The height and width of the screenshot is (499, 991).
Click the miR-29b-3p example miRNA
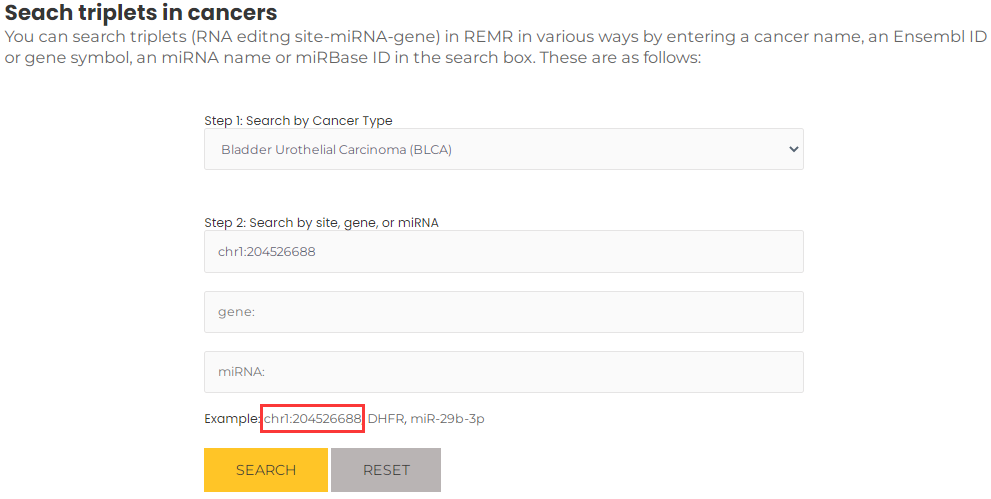point(447,419)
